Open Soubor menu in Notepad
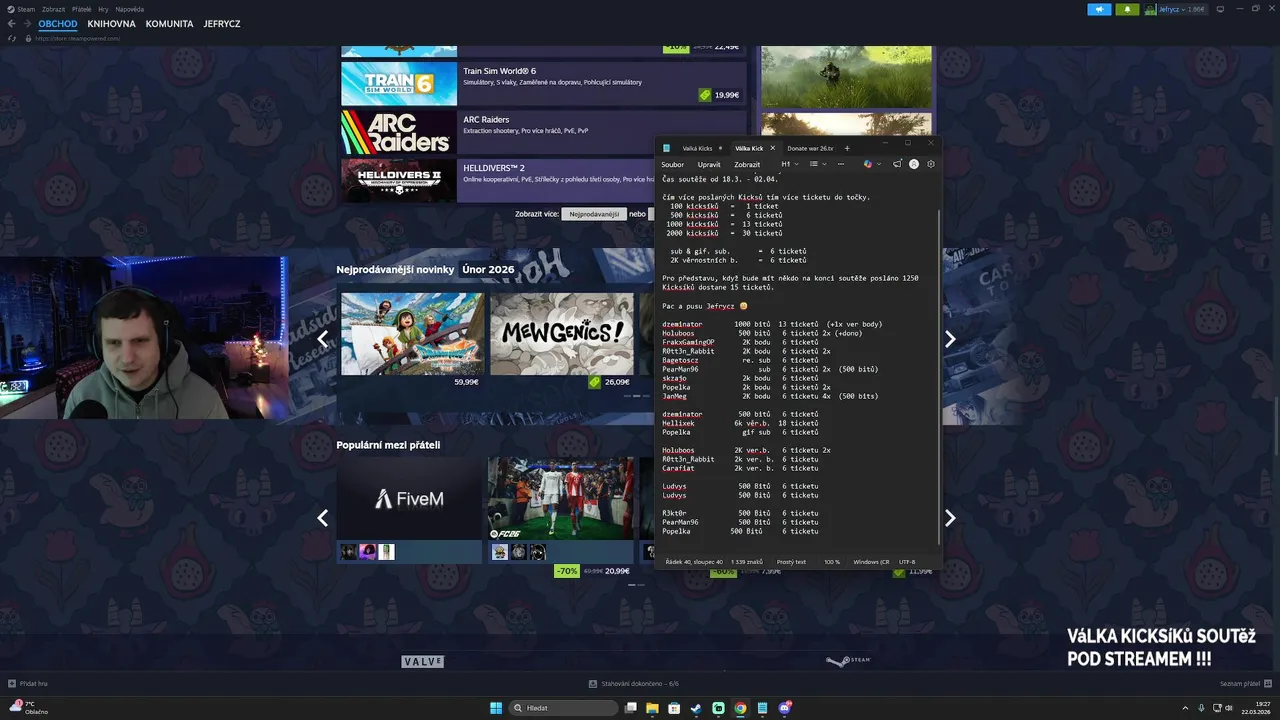 [x=672, y=164]
